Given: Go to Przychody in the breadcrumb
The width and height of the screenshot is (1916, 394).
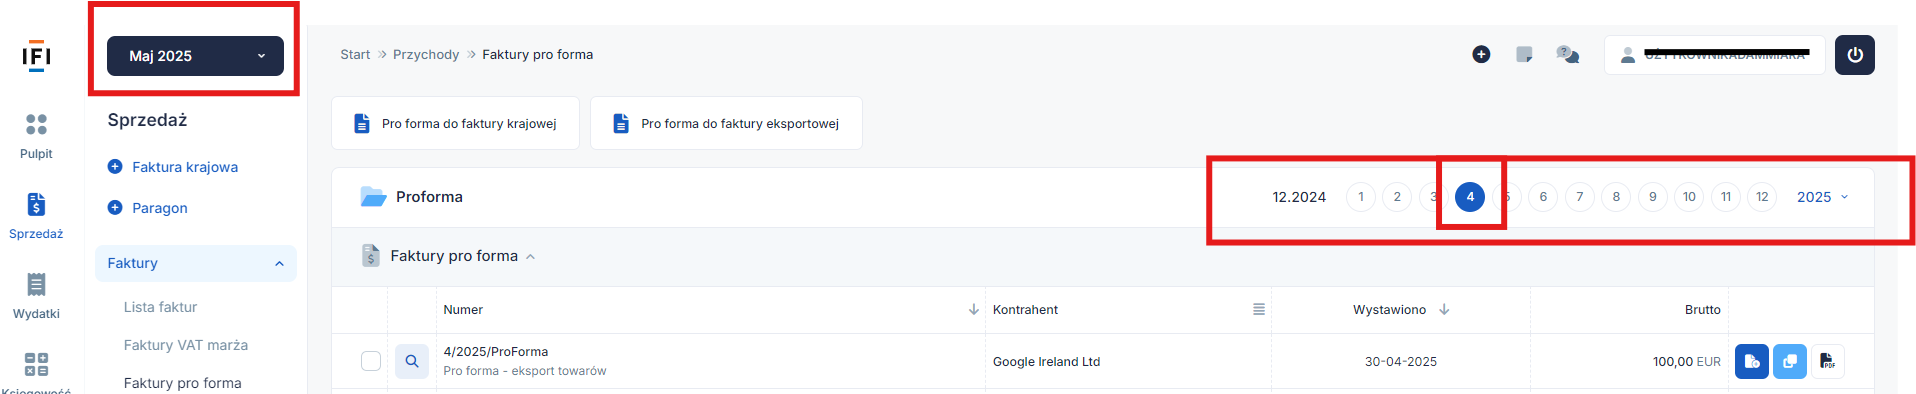Looking at the screenshot, I should (x=426, y=54).
